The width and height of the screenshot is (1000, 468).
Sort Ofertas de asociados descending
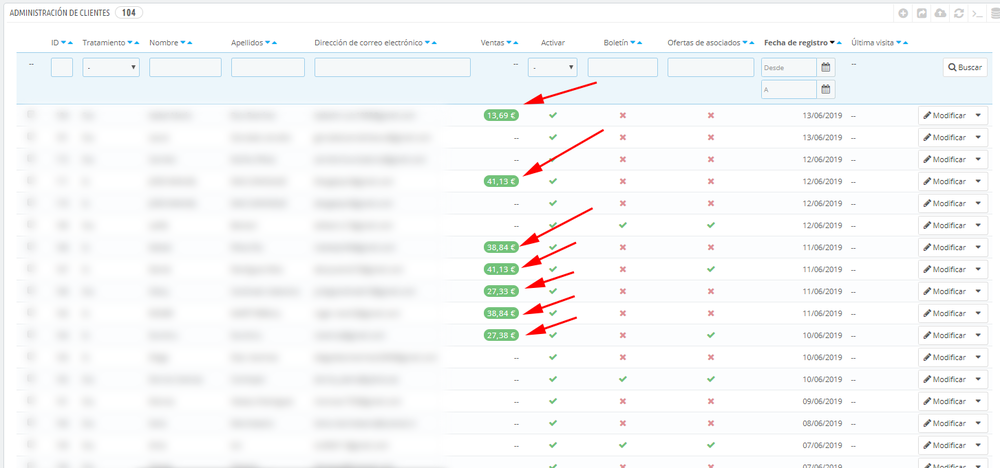coord(746,43)
